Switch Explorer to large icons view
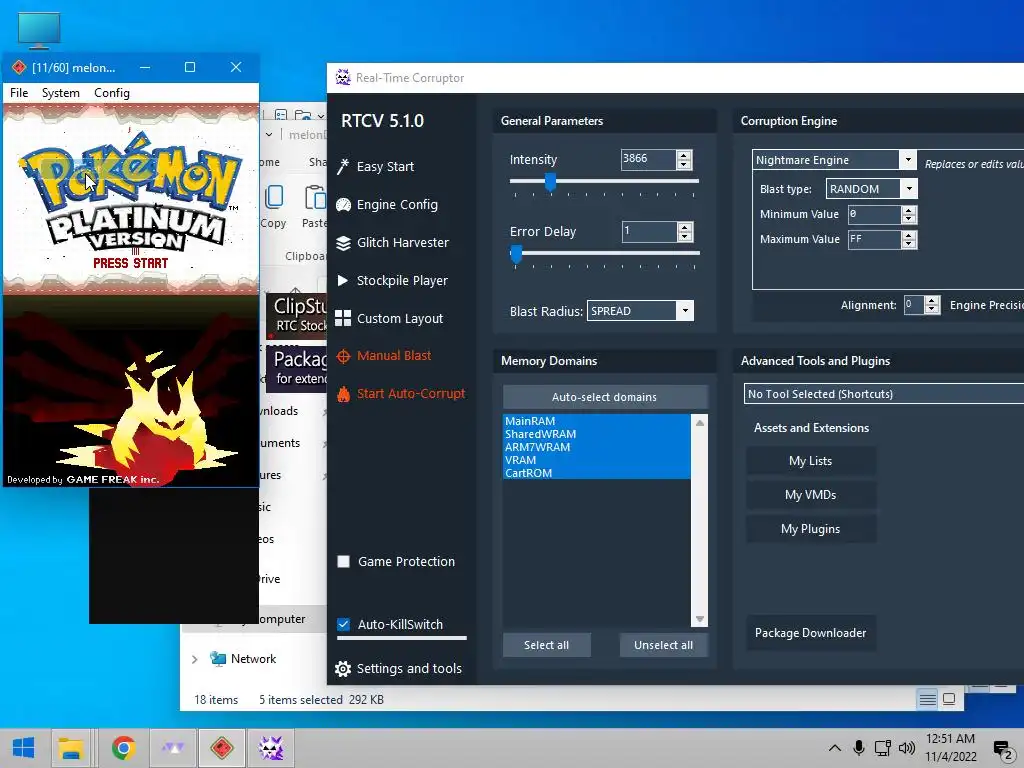1024x768 pixels. click(949, 699)
